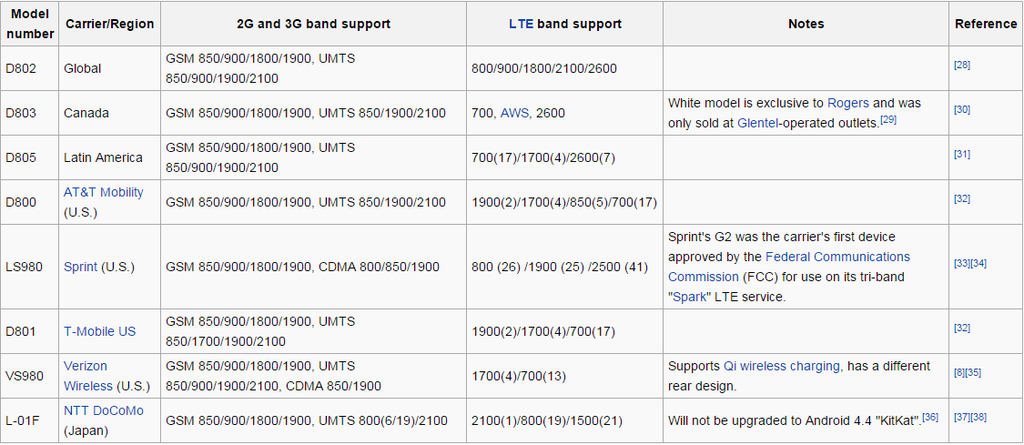1024x445 pixels.
Task: Open the LTE link in table header
Action: click(x=519, y=24)
